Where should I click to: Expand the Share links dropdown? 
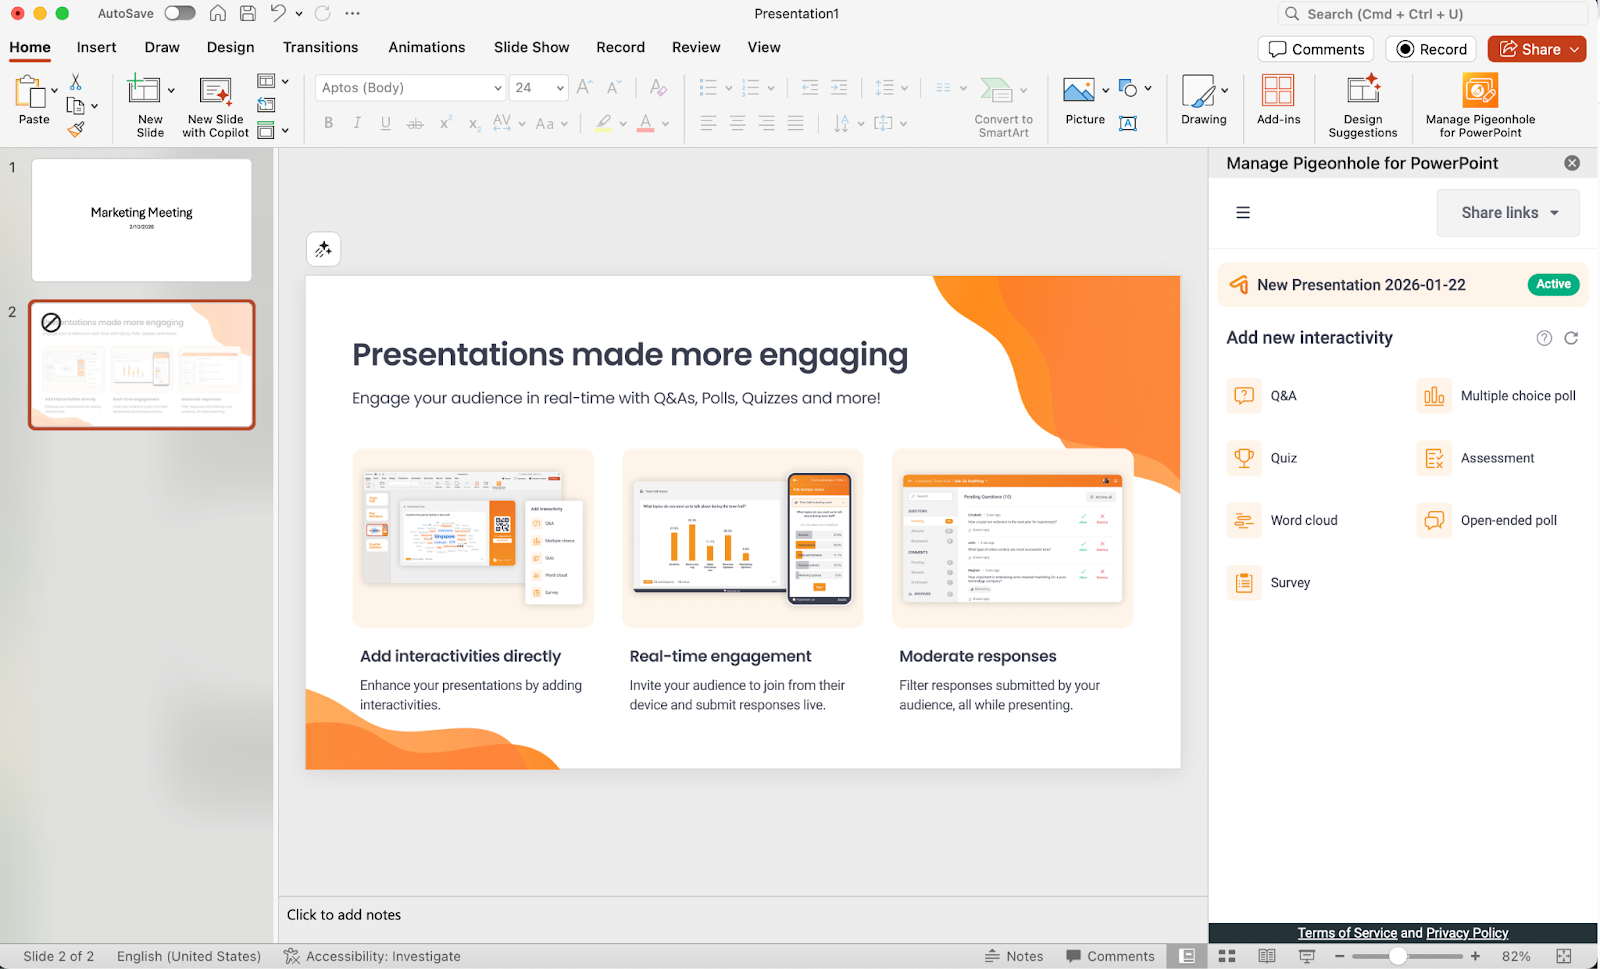(1508, 213)
